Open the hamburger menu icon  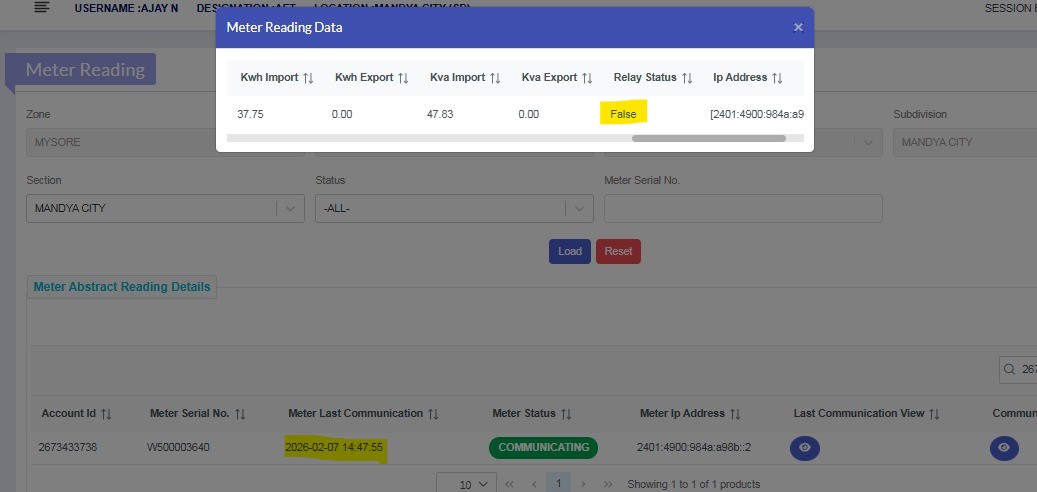42,8
